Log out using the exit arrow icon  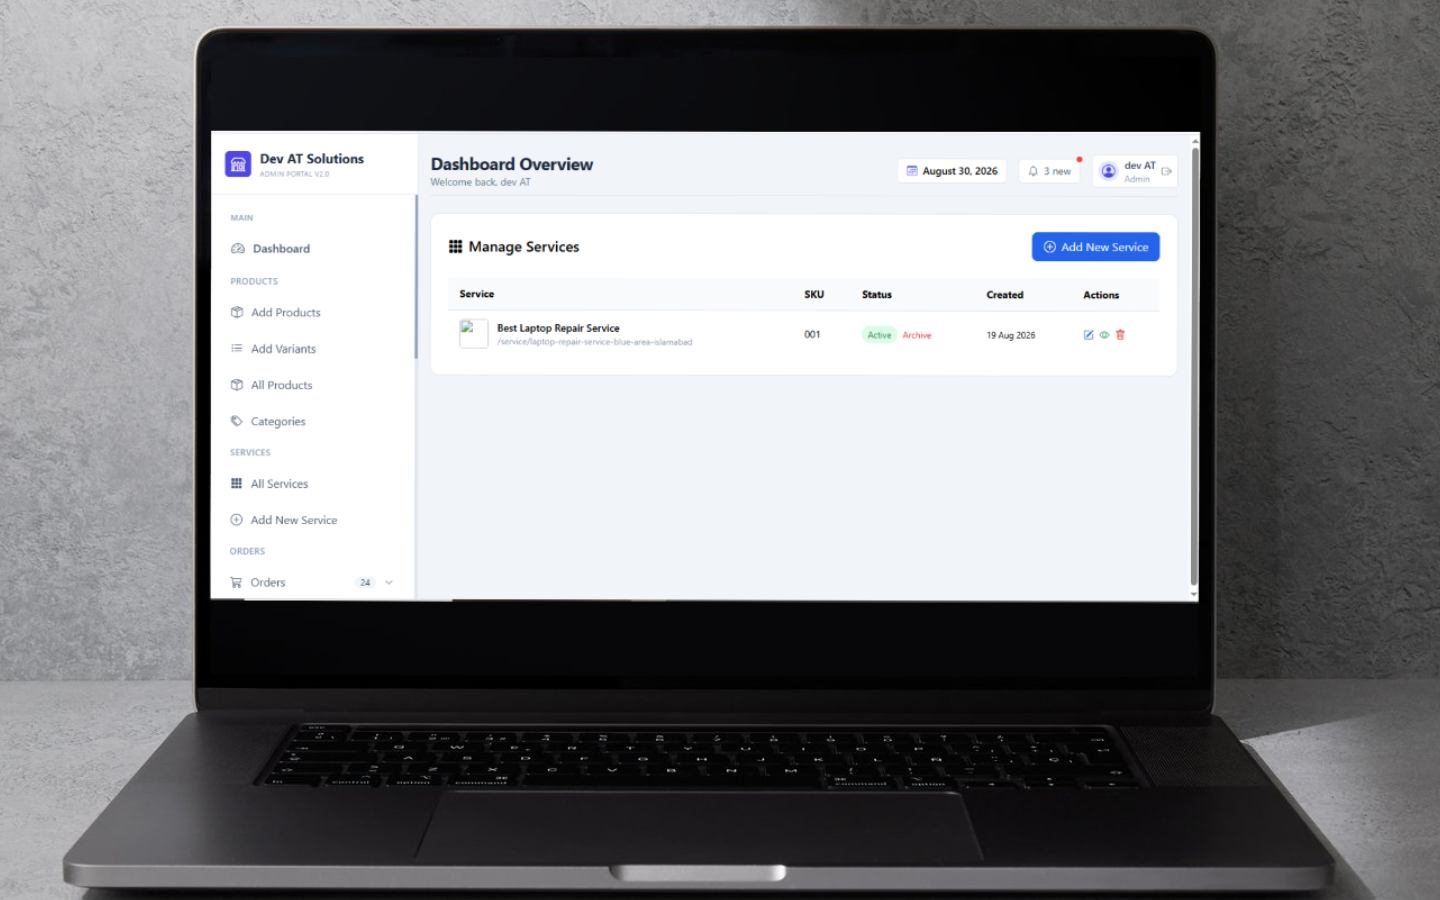point(1166,171)
